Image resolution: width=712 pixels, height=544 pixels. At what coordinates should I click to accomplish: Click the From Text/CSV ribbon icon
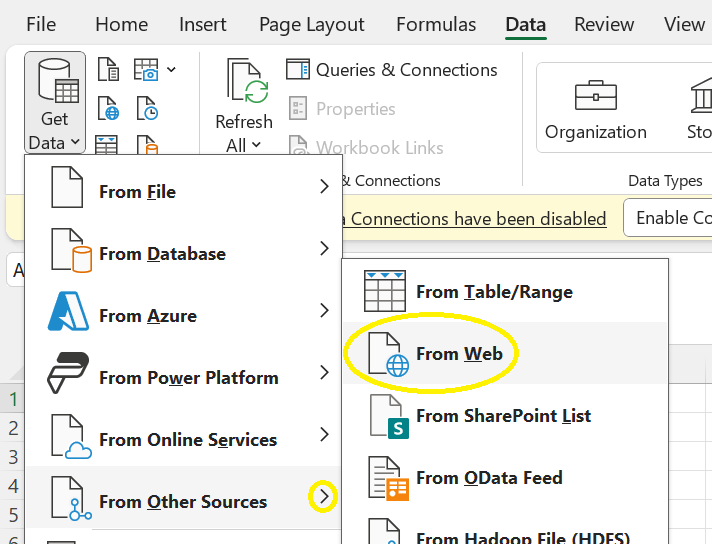(x=108, y=69)
